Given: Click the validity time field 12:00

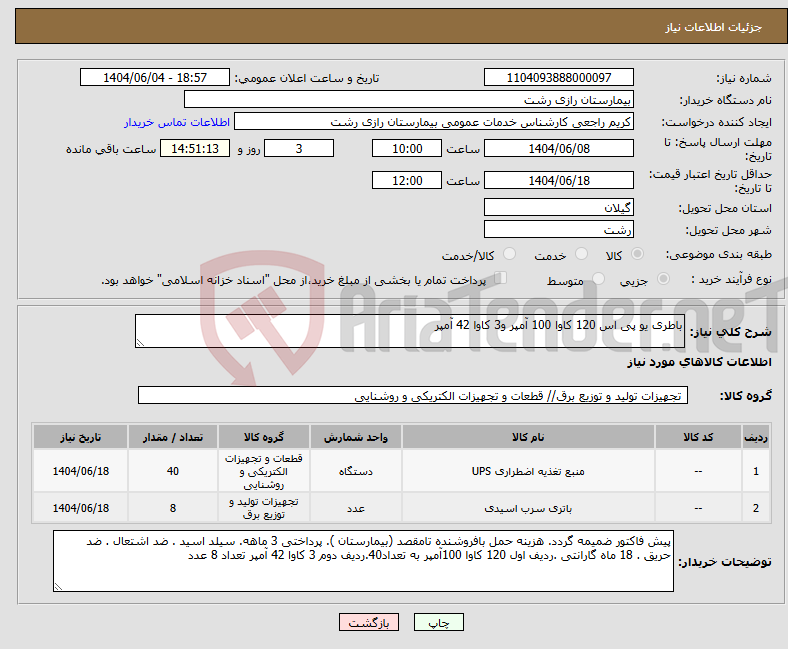Looking at the screenshot, I should coord(407,180).
